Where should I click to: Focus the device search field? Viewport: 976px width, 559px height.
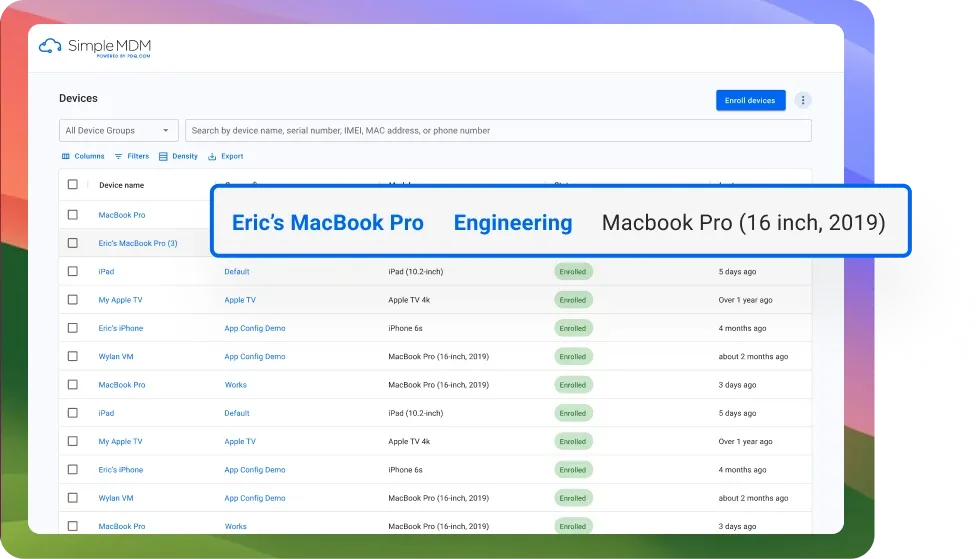tap(498, 131)
